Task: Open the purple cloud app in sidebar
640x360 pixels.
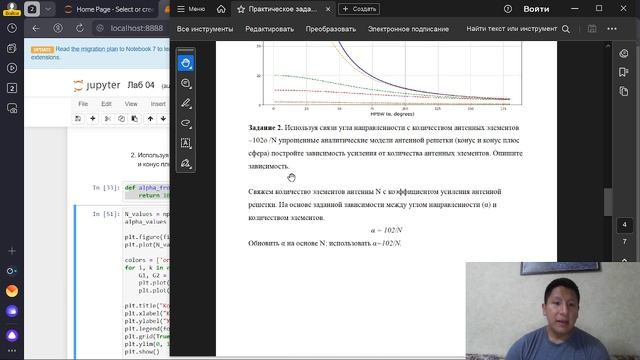Action: point(12,311)
